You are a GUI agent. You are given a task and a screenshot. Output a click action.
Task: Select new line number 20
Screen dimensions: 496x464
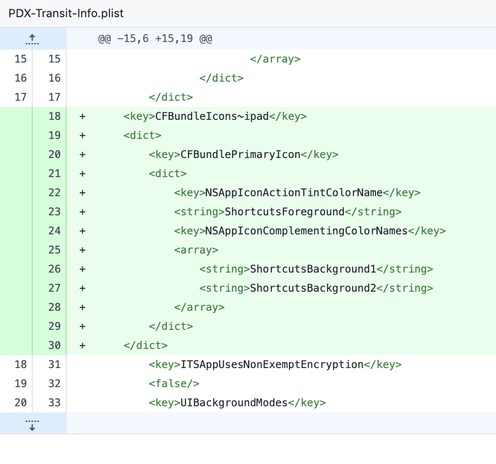54,154
